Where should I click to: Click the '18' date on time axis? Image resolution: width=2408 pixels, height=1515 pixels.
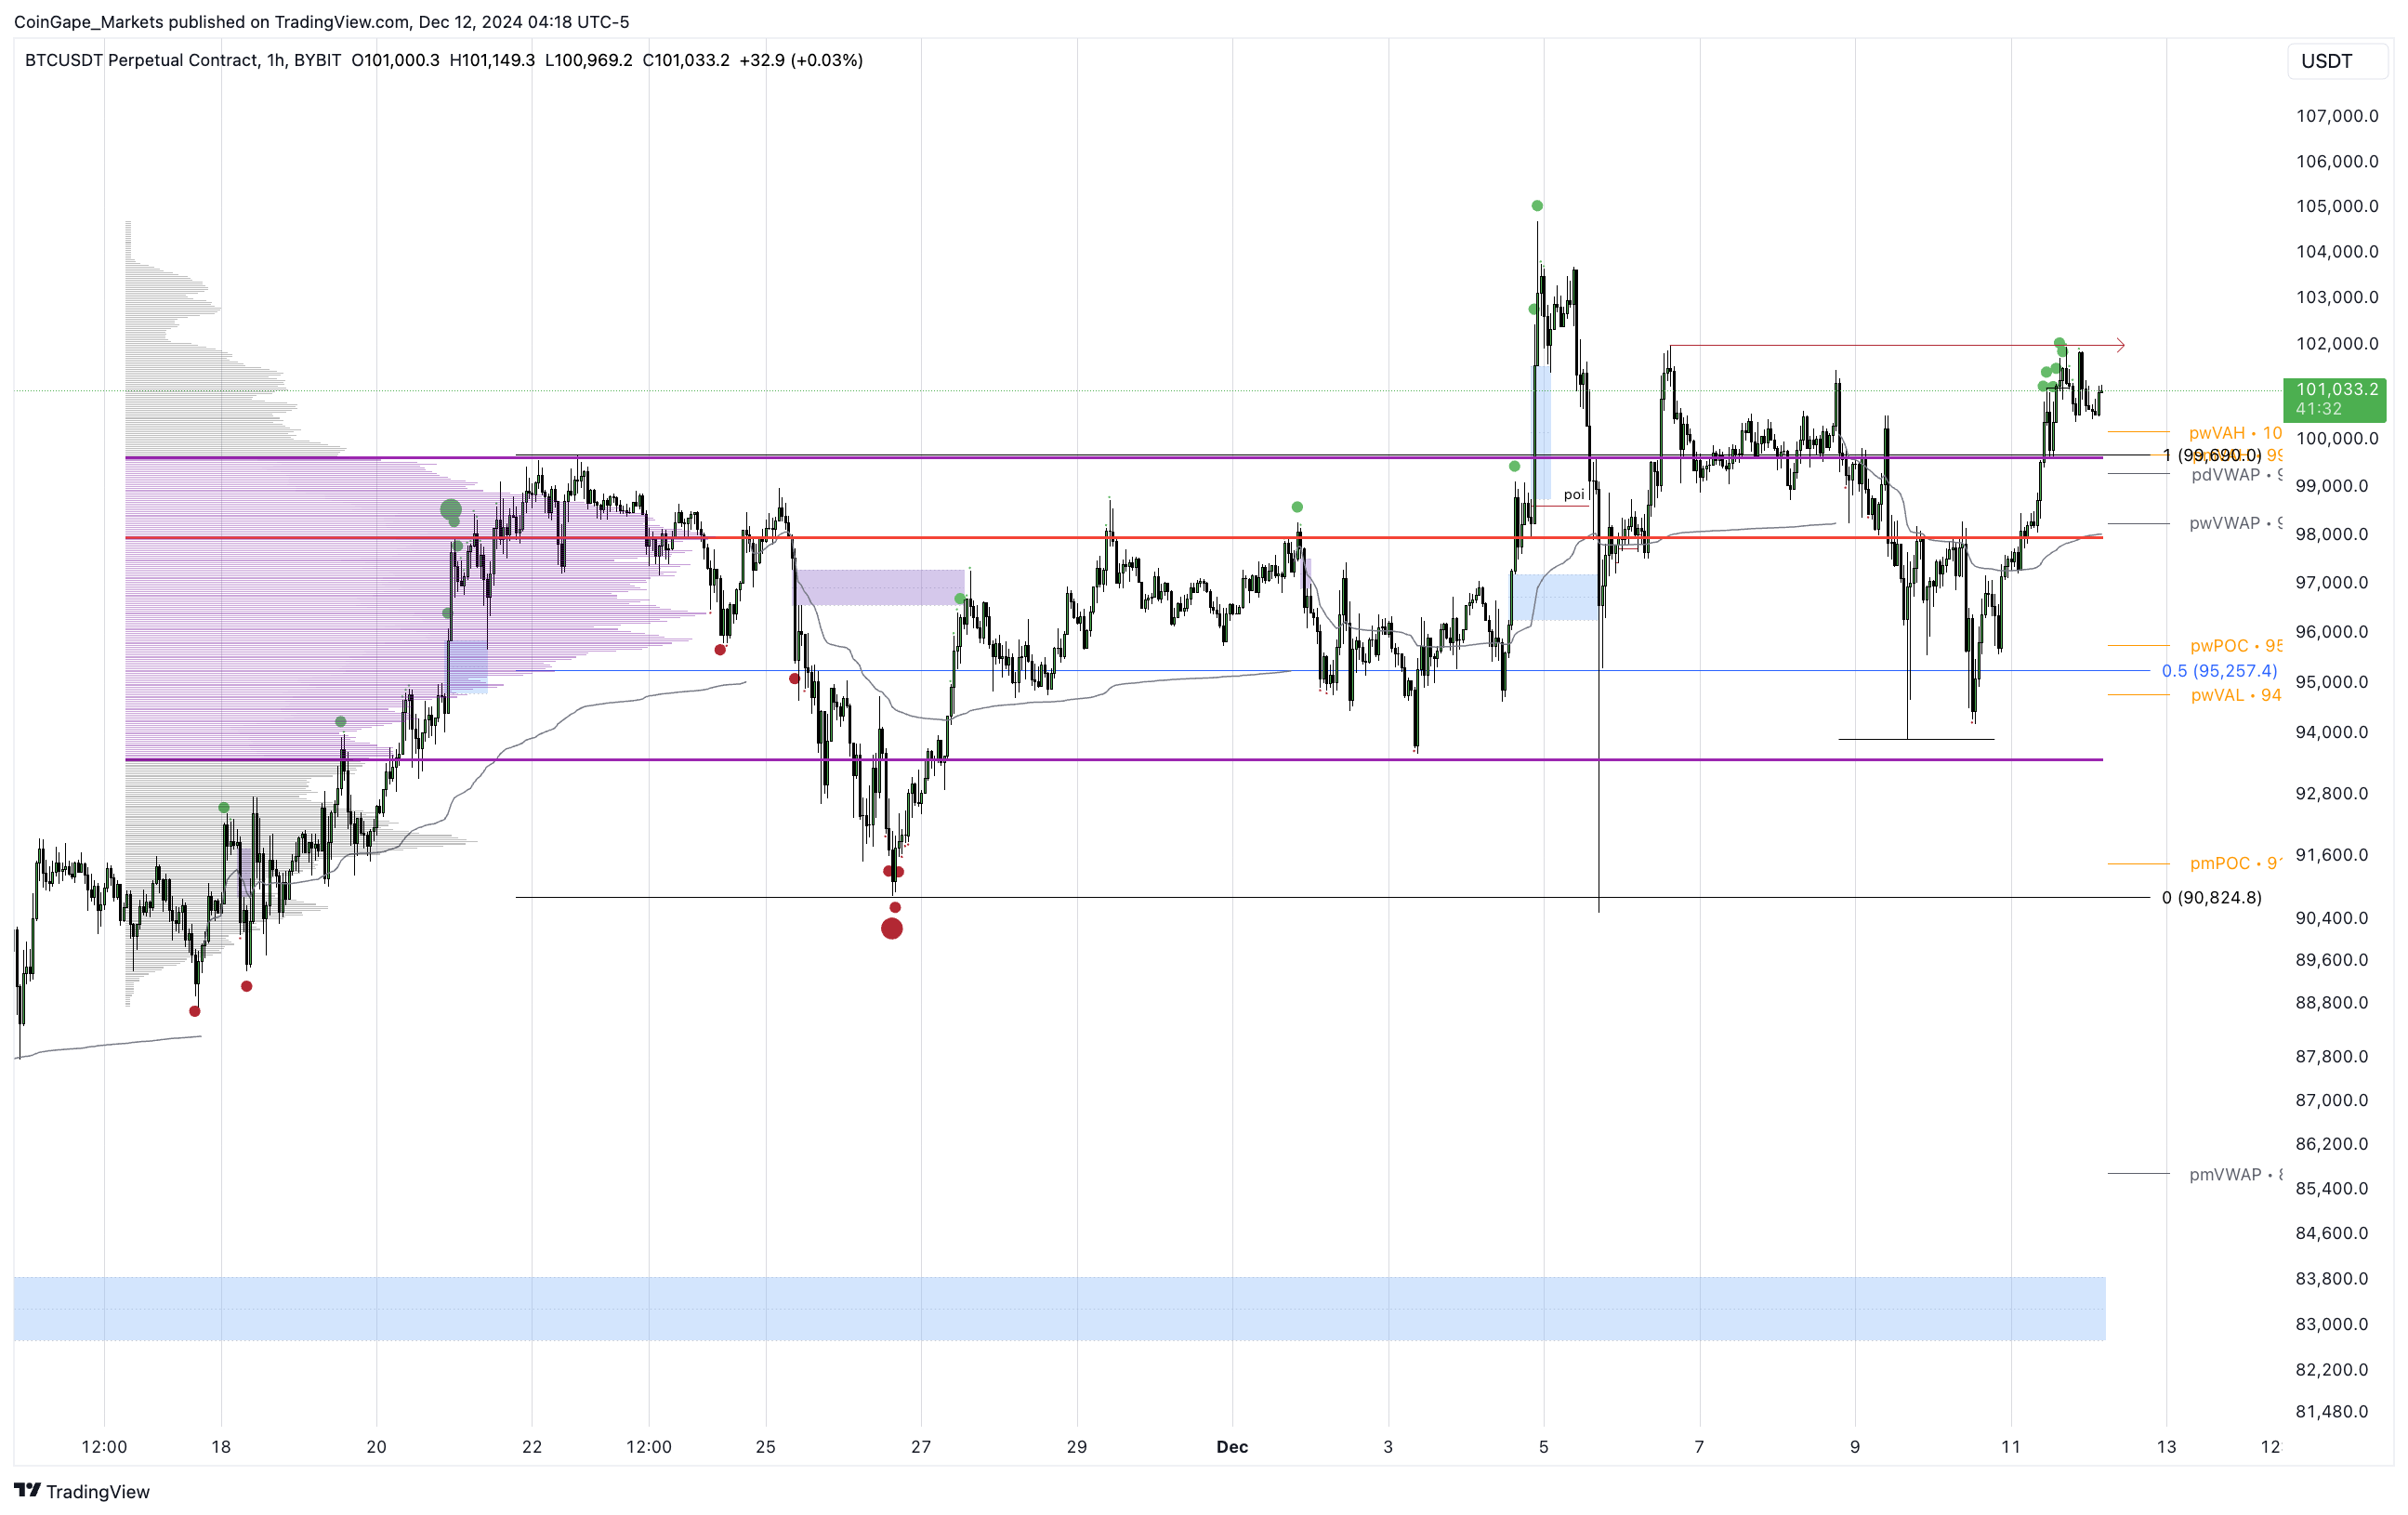click(221, 1447)
